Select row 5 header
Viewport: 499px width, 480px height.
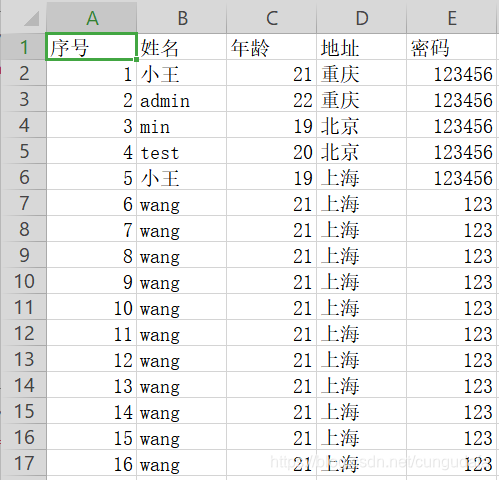click(x=23, y=151)
